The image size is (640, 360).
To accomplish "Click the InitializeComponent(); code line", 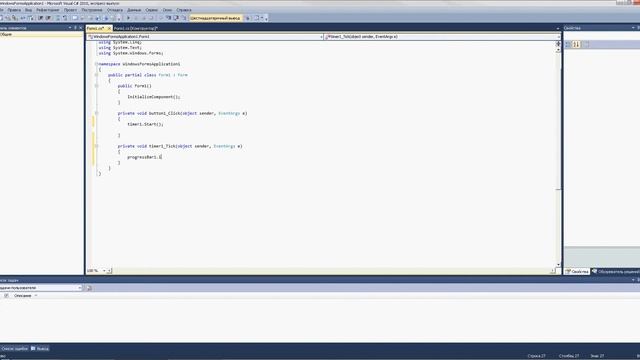I will pos(153,97).
